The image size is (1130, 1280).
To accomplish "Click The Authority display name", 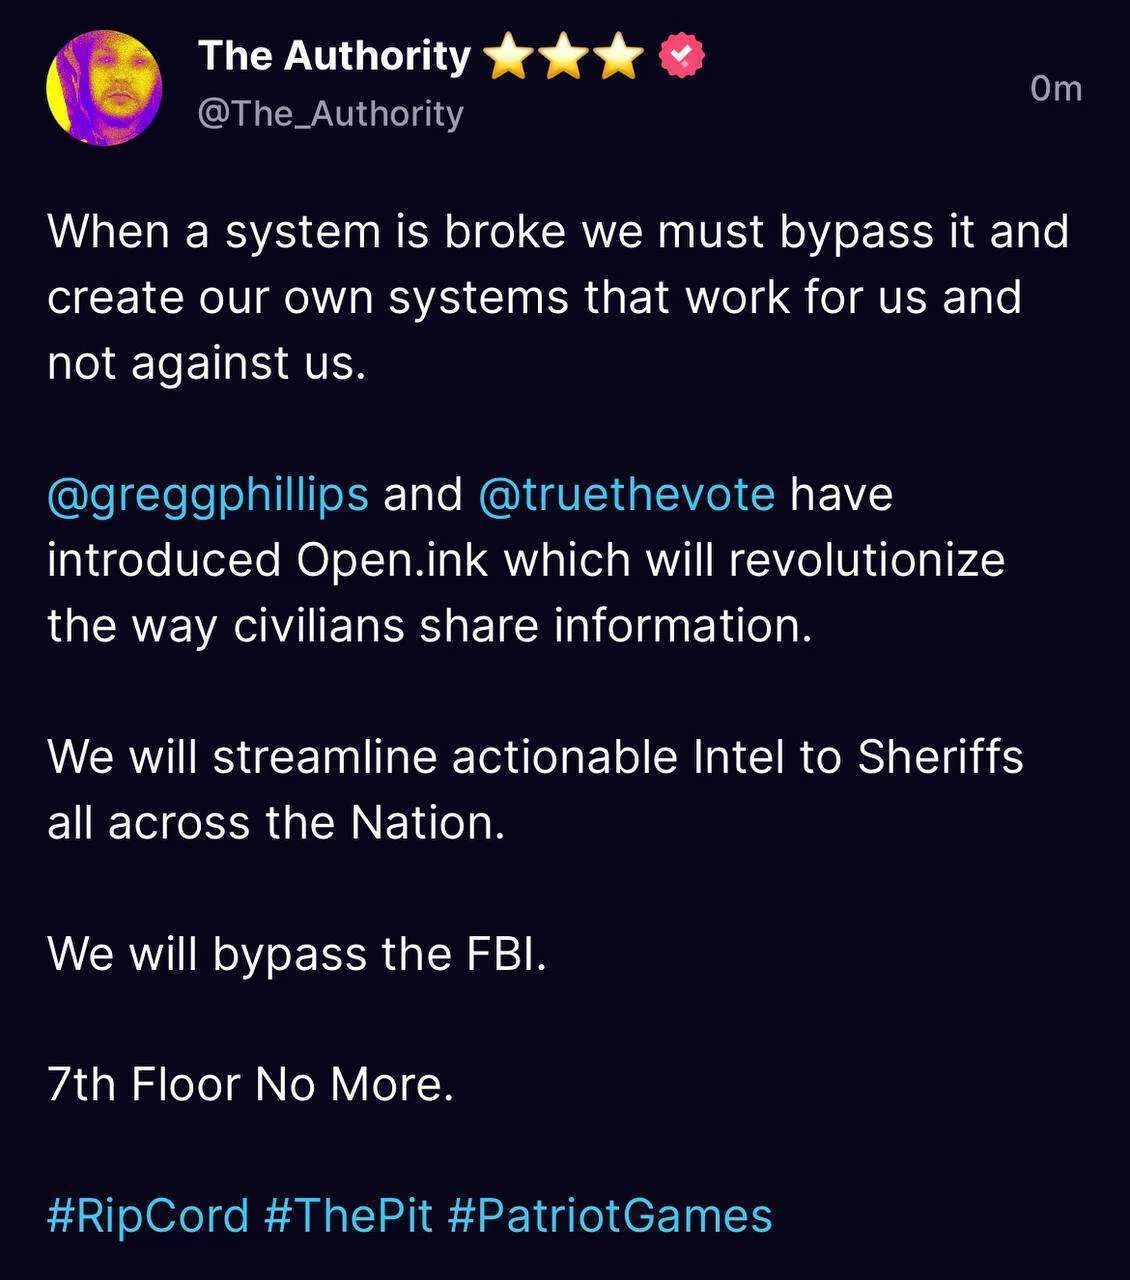I will click(334, 56).
